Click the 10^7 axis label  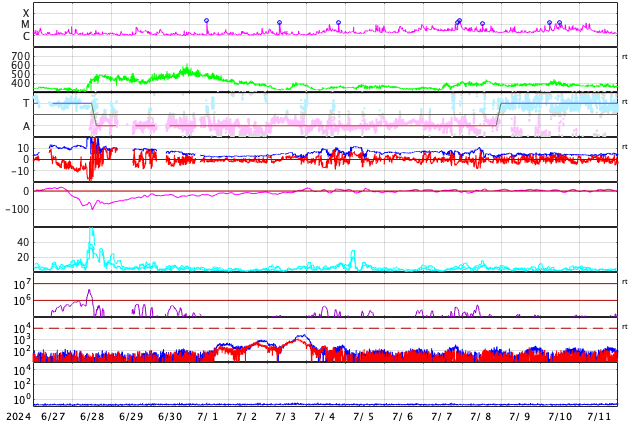(22, 284)
